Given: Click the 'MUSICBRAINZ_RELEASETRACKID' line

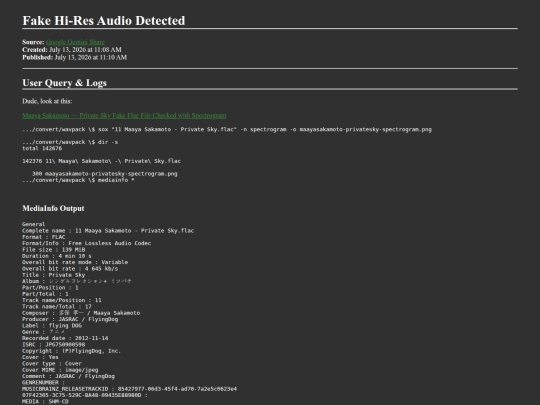Looking at the screenshot, I should [129, 389].
